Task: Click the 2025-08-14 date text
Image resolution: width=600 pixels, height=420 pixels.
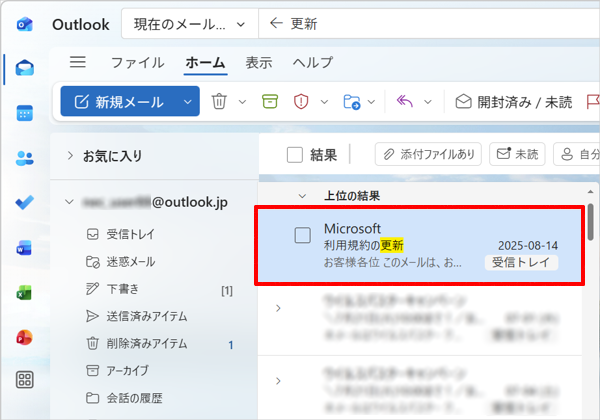Action: (528, 246)
